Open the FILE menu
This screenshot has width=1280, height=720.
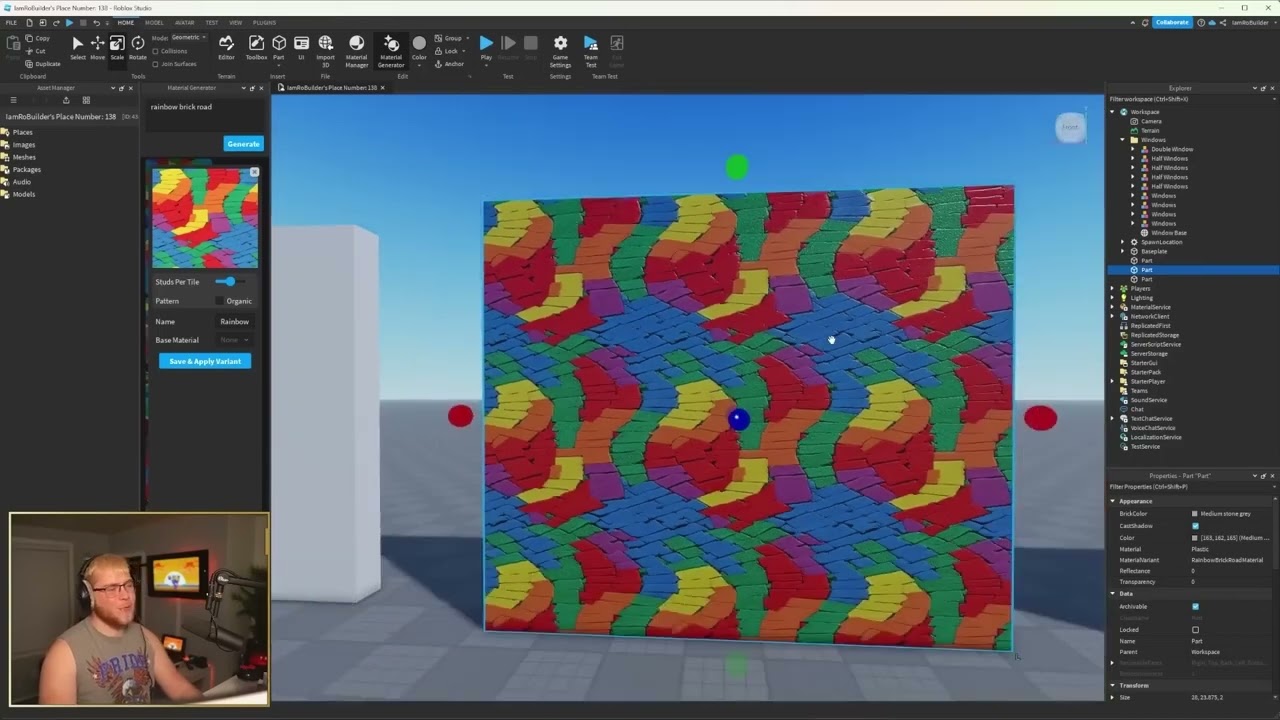(11, 22)
